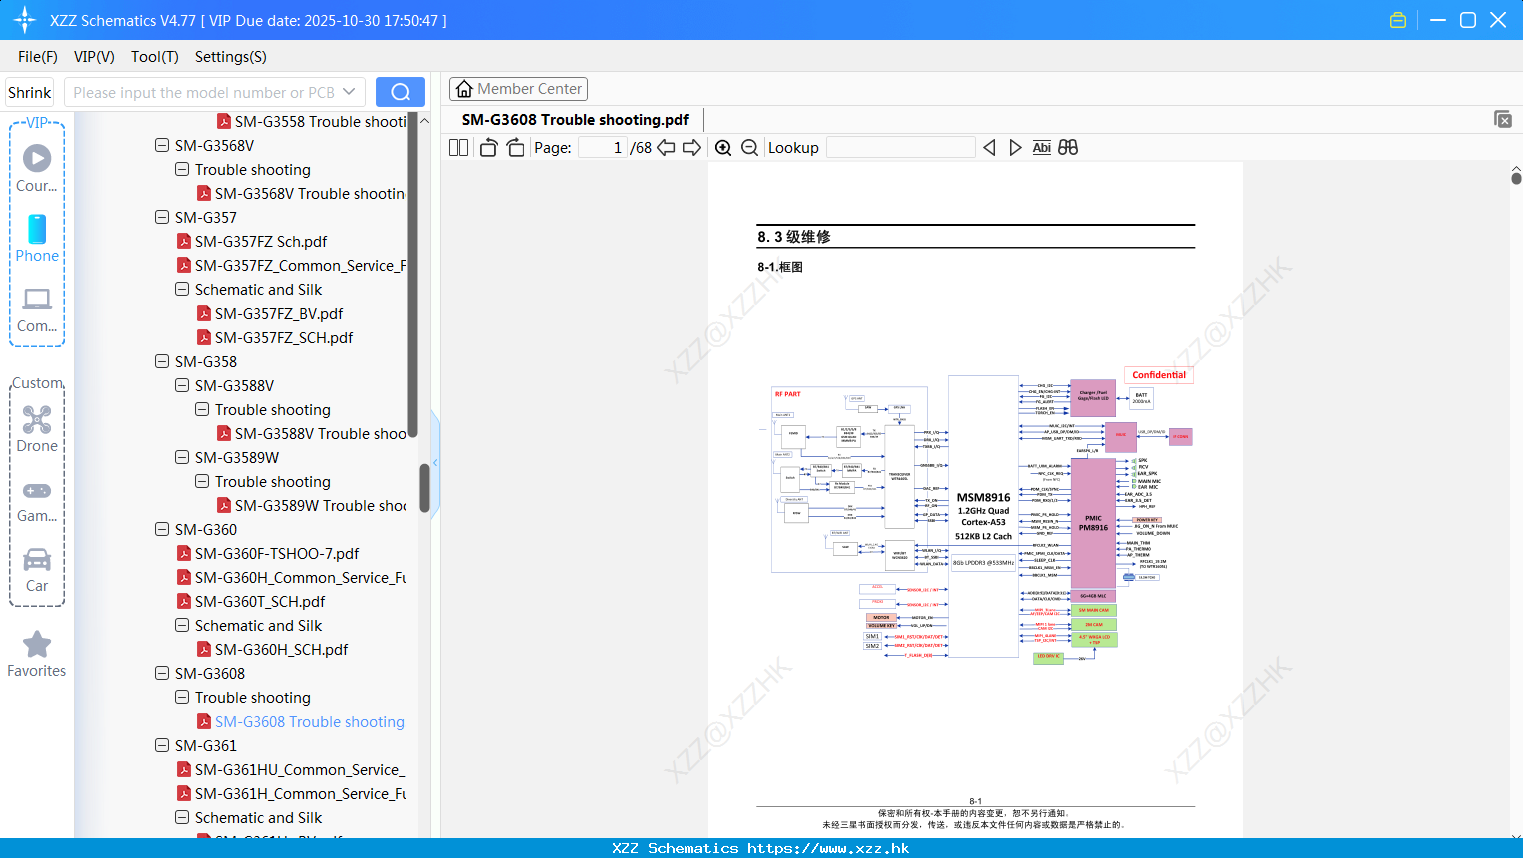Screen dimensions: 1523x858
Task: Open the www.xzz.hk link in the status bar
Action: pyautogui.click(x=828, y=848)
